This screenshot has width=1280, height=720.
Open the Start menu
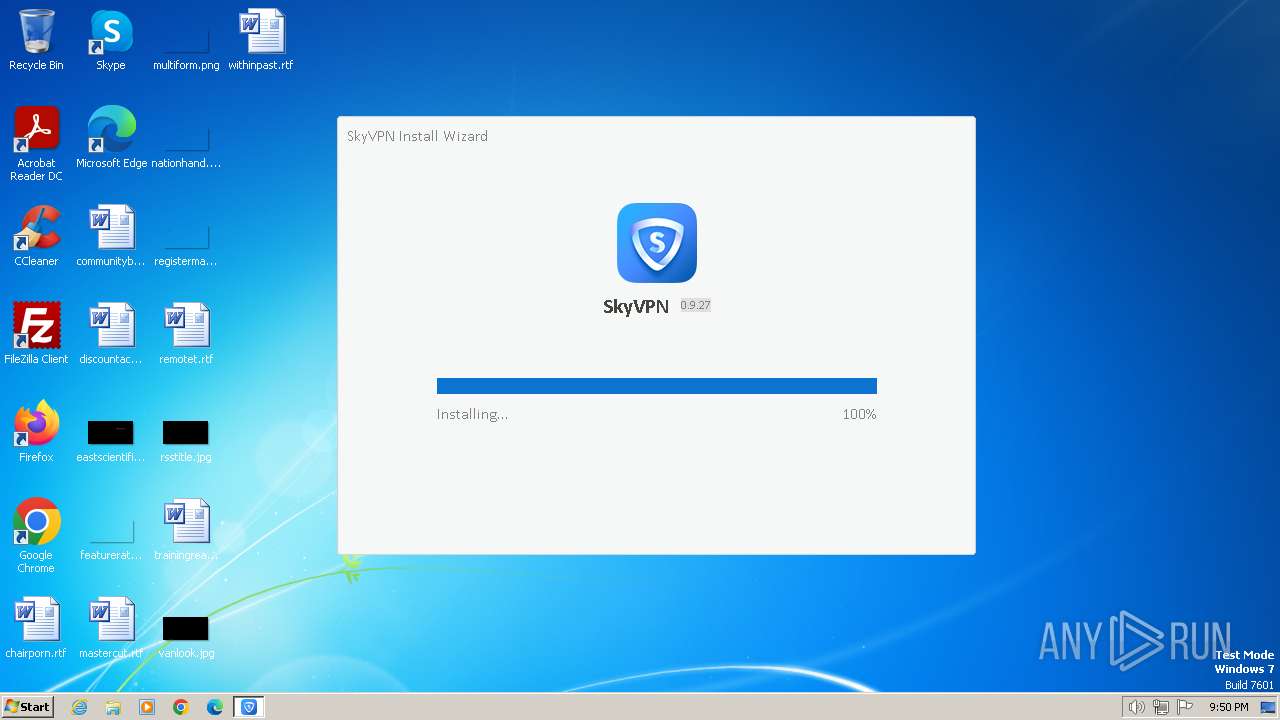click(27, 707)
